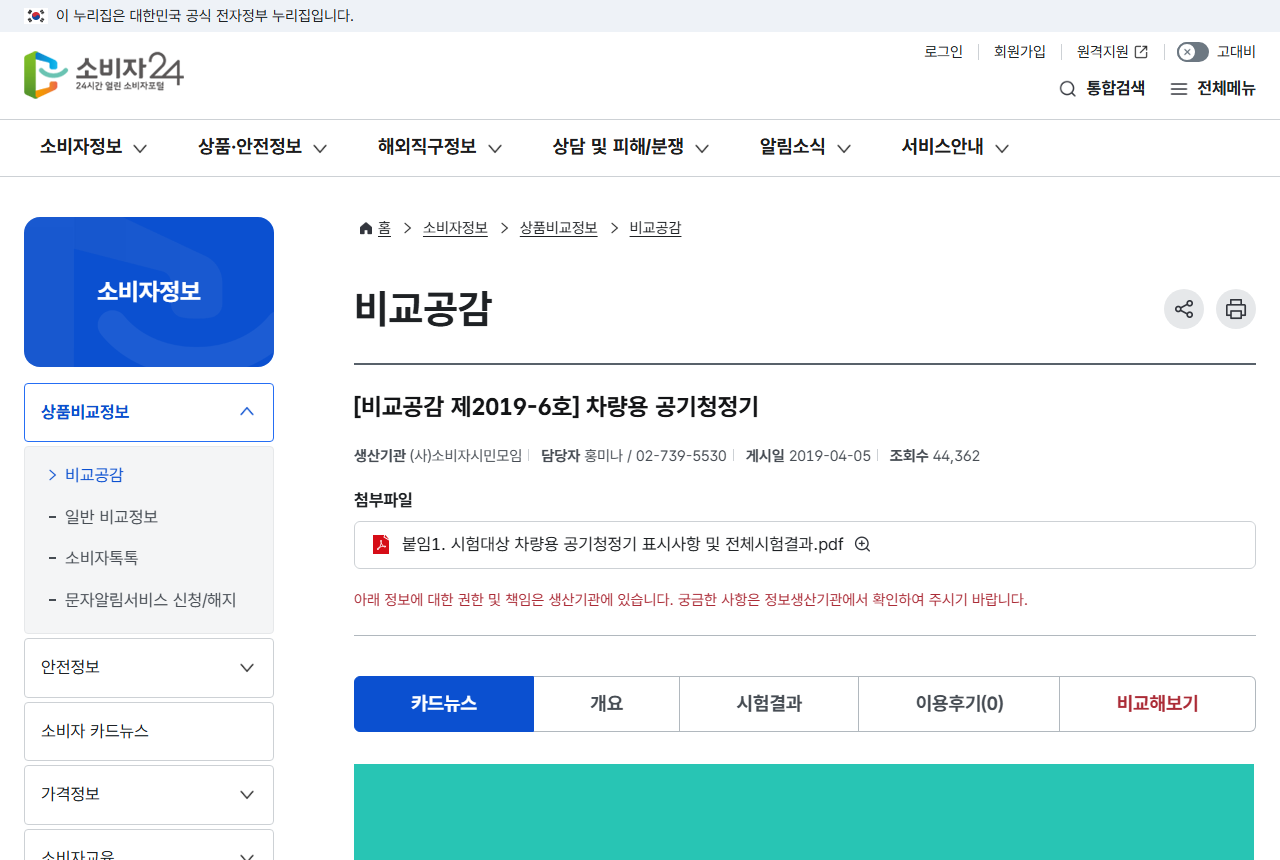
Task: Open the 이용후기(0) tab
Action: 959,704
